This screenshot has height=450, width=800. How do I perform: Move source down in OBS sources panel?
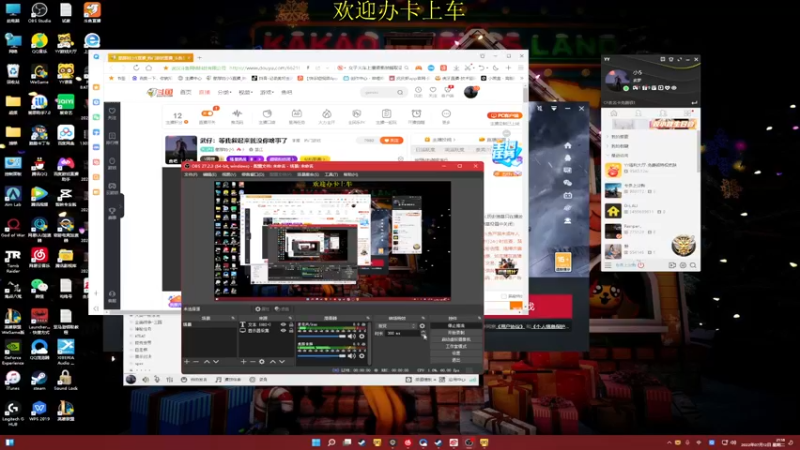click(x=282, y=362)
